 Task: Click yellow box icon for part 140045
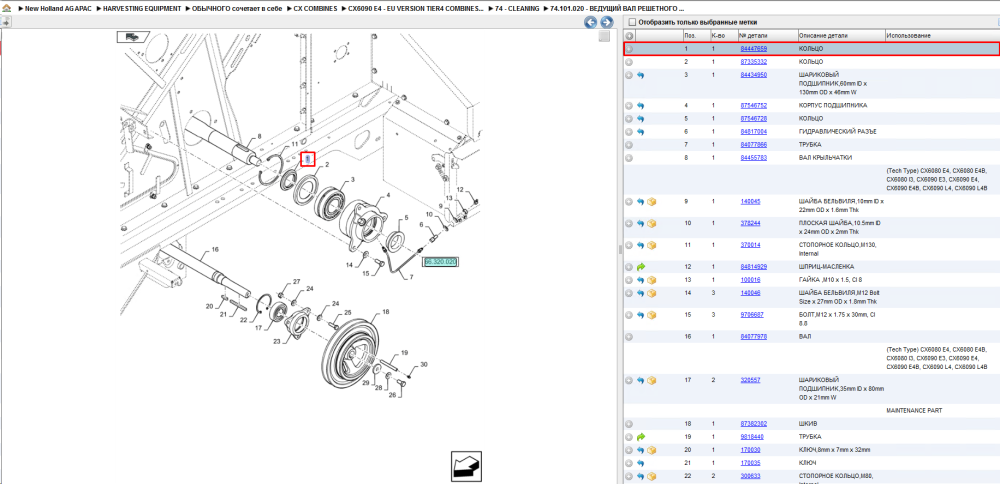tap(652, 202)
